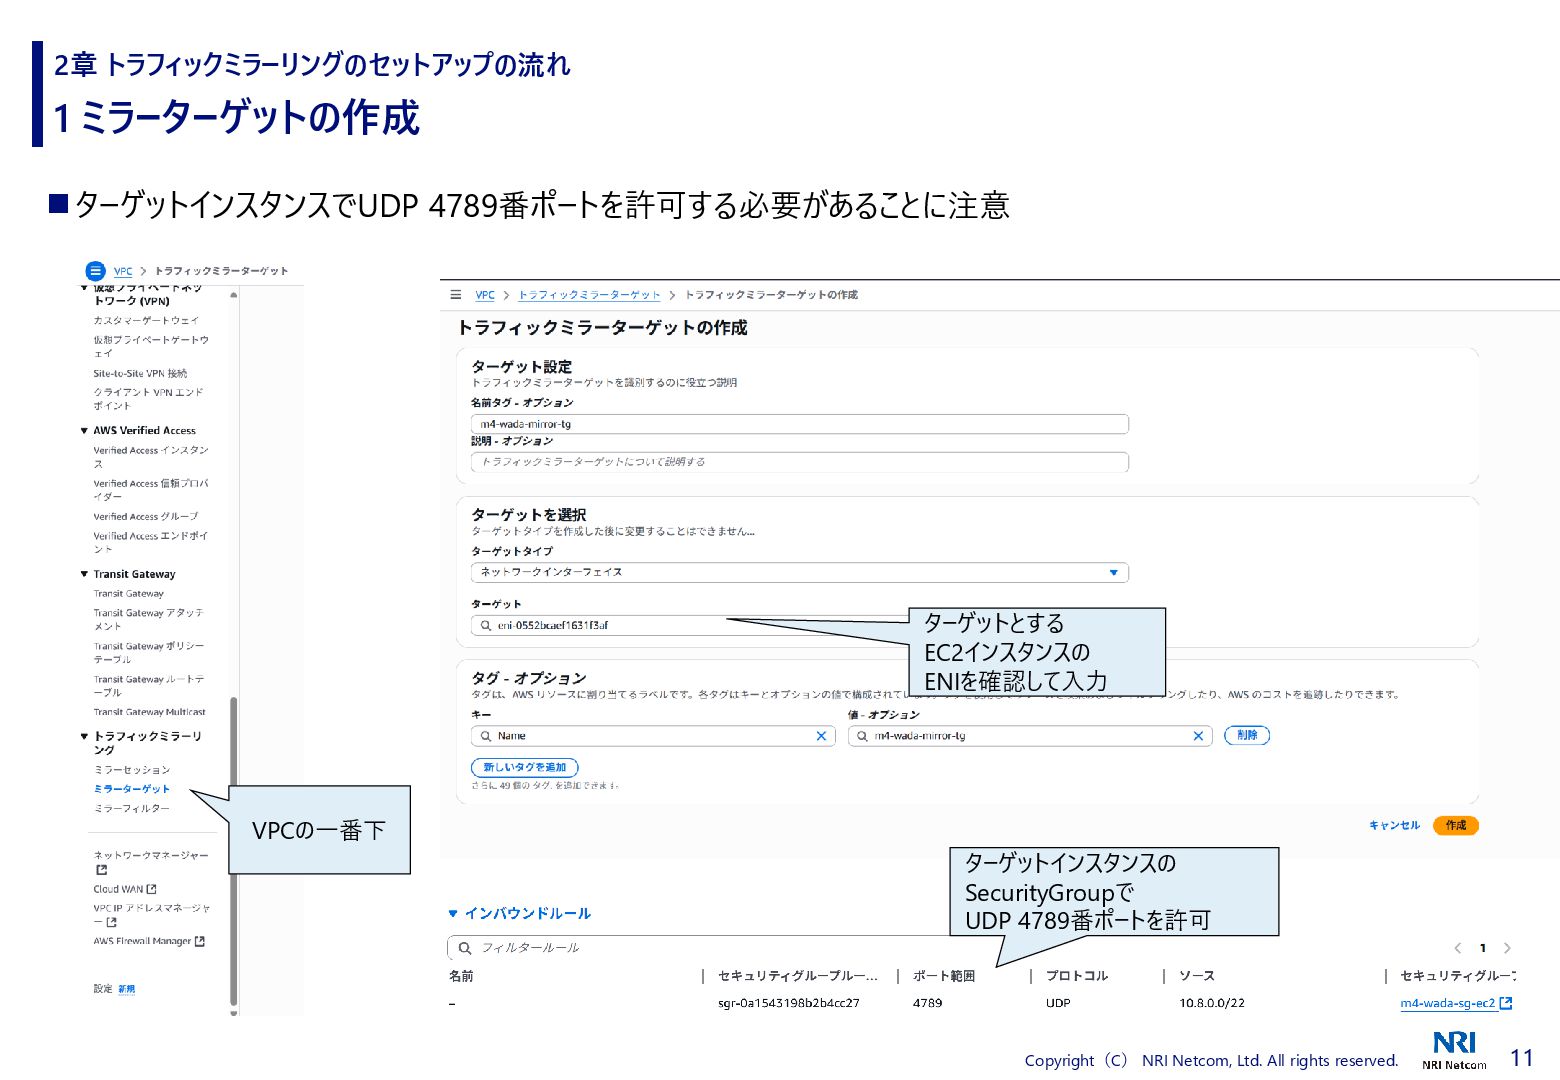Click the 削除 tag button
Screen dimensions: 1560x1080
(x=1247, y=735)
